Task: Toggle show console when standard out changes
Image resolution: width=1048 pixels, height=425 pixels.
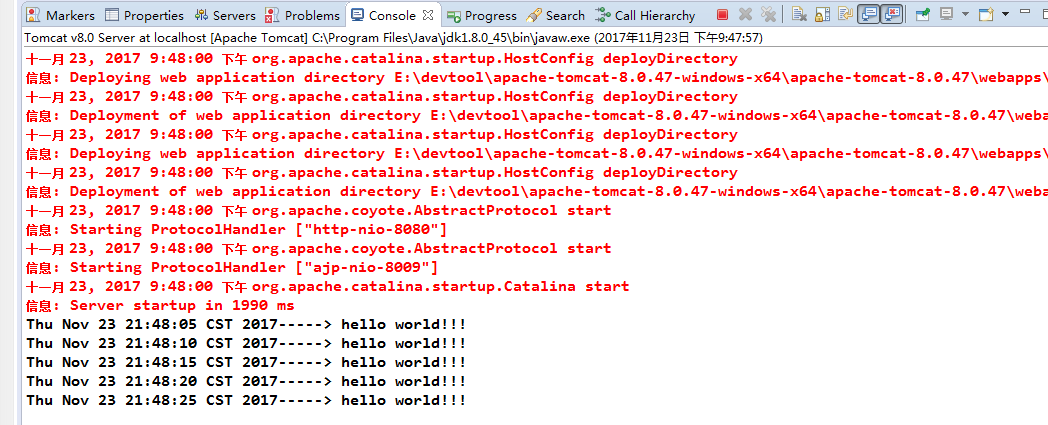Action: [868, 14]
